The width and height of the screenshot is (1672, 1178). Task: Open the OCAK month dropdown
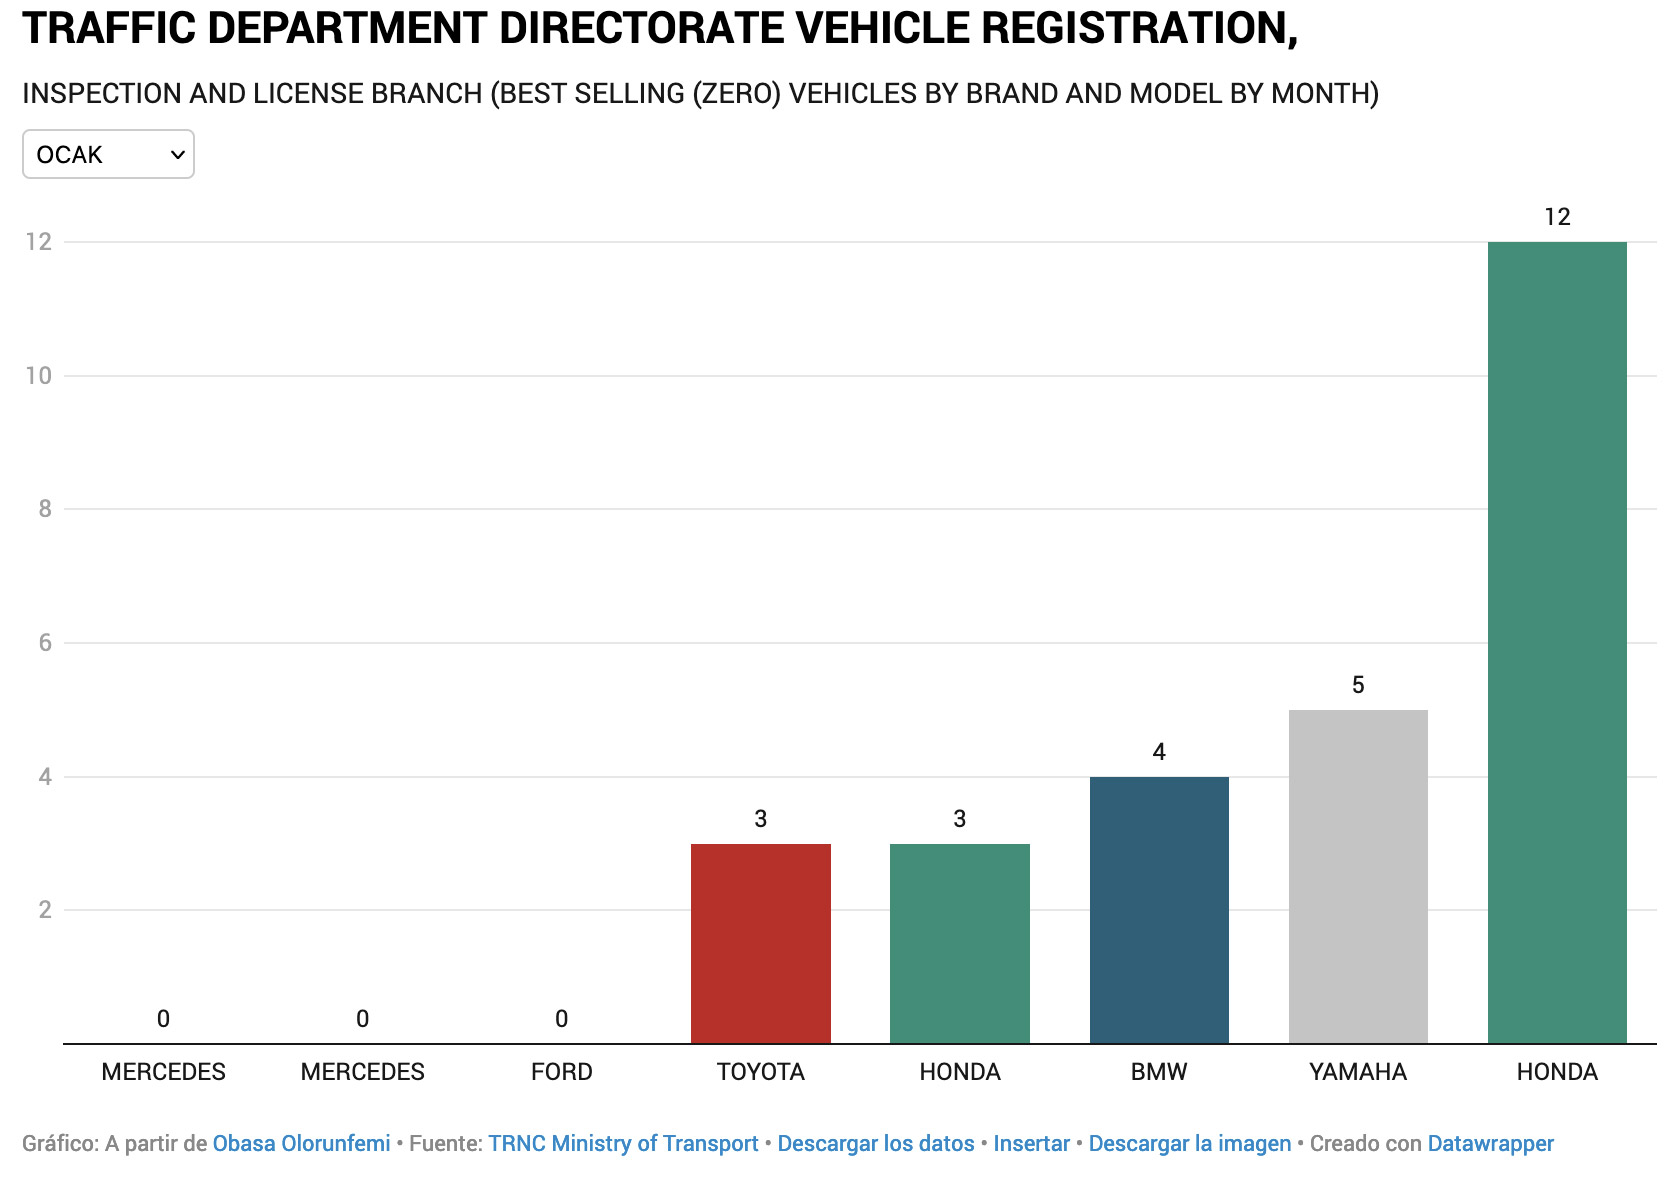click(x=108, y=154)
